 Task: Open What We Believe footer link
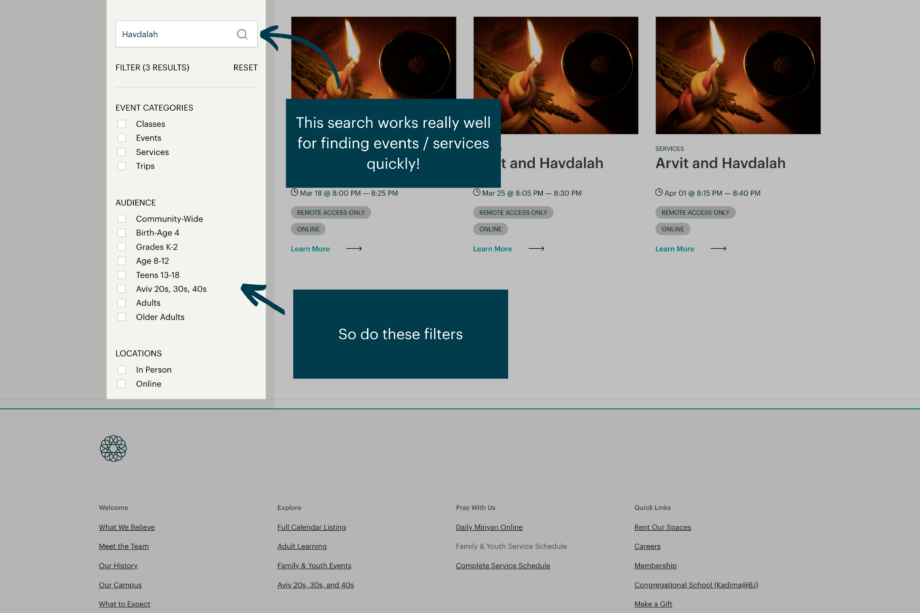[x=127, y=527]
